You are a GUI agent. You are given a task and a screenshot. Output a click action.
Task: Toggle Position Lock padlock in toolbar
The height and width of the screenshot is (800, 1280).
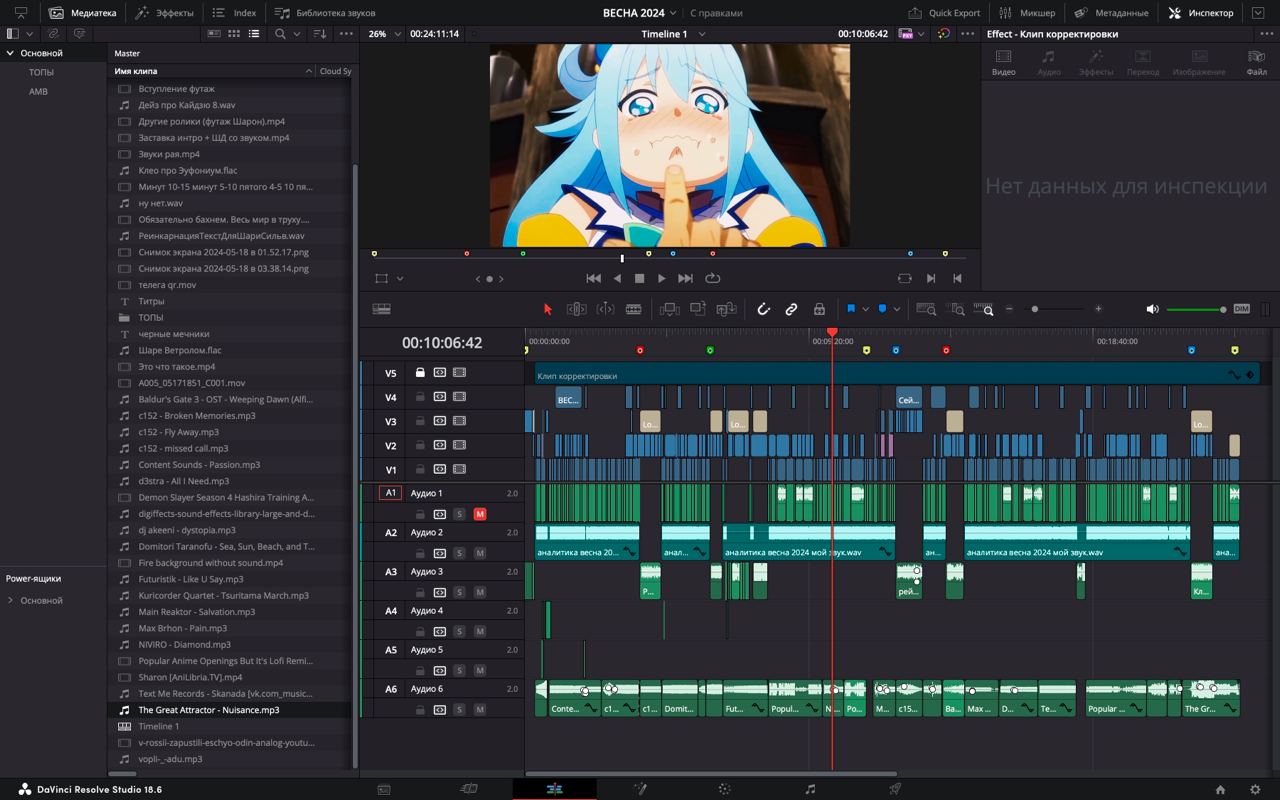click(x=819, y=309)
